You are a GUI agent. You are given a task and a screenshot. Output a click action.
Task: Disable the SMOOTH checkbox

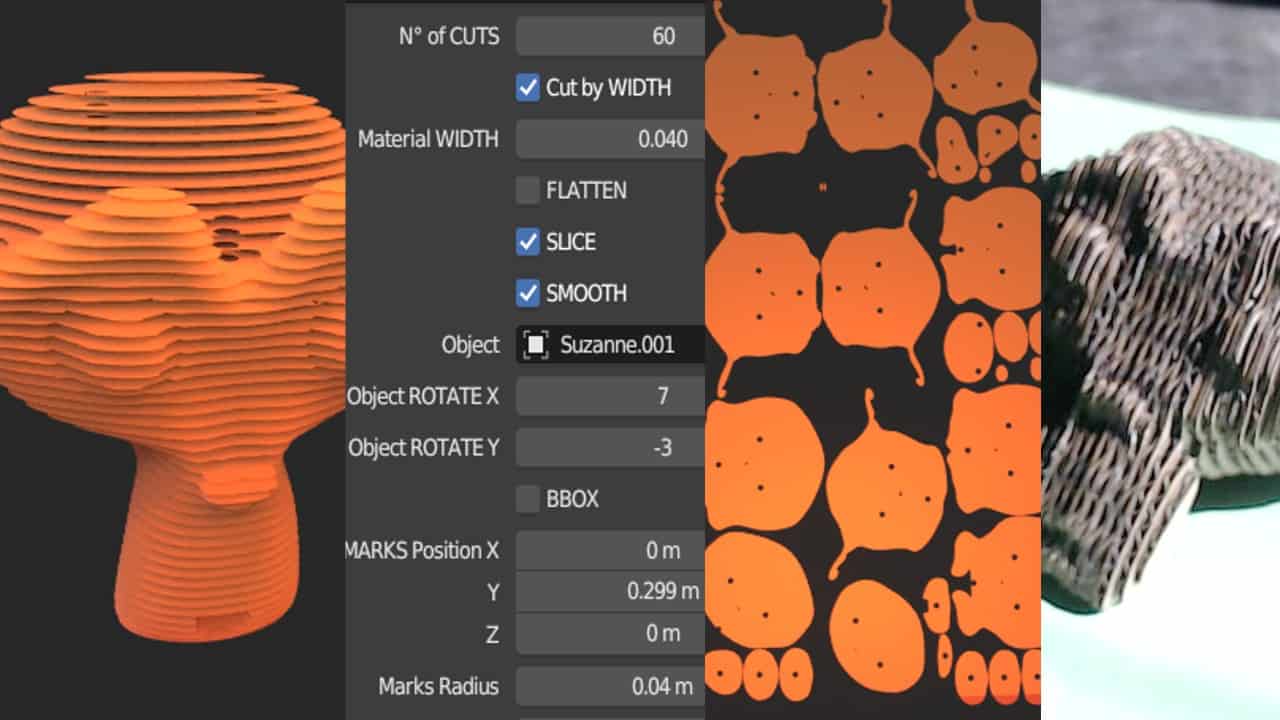click(528, 293)
